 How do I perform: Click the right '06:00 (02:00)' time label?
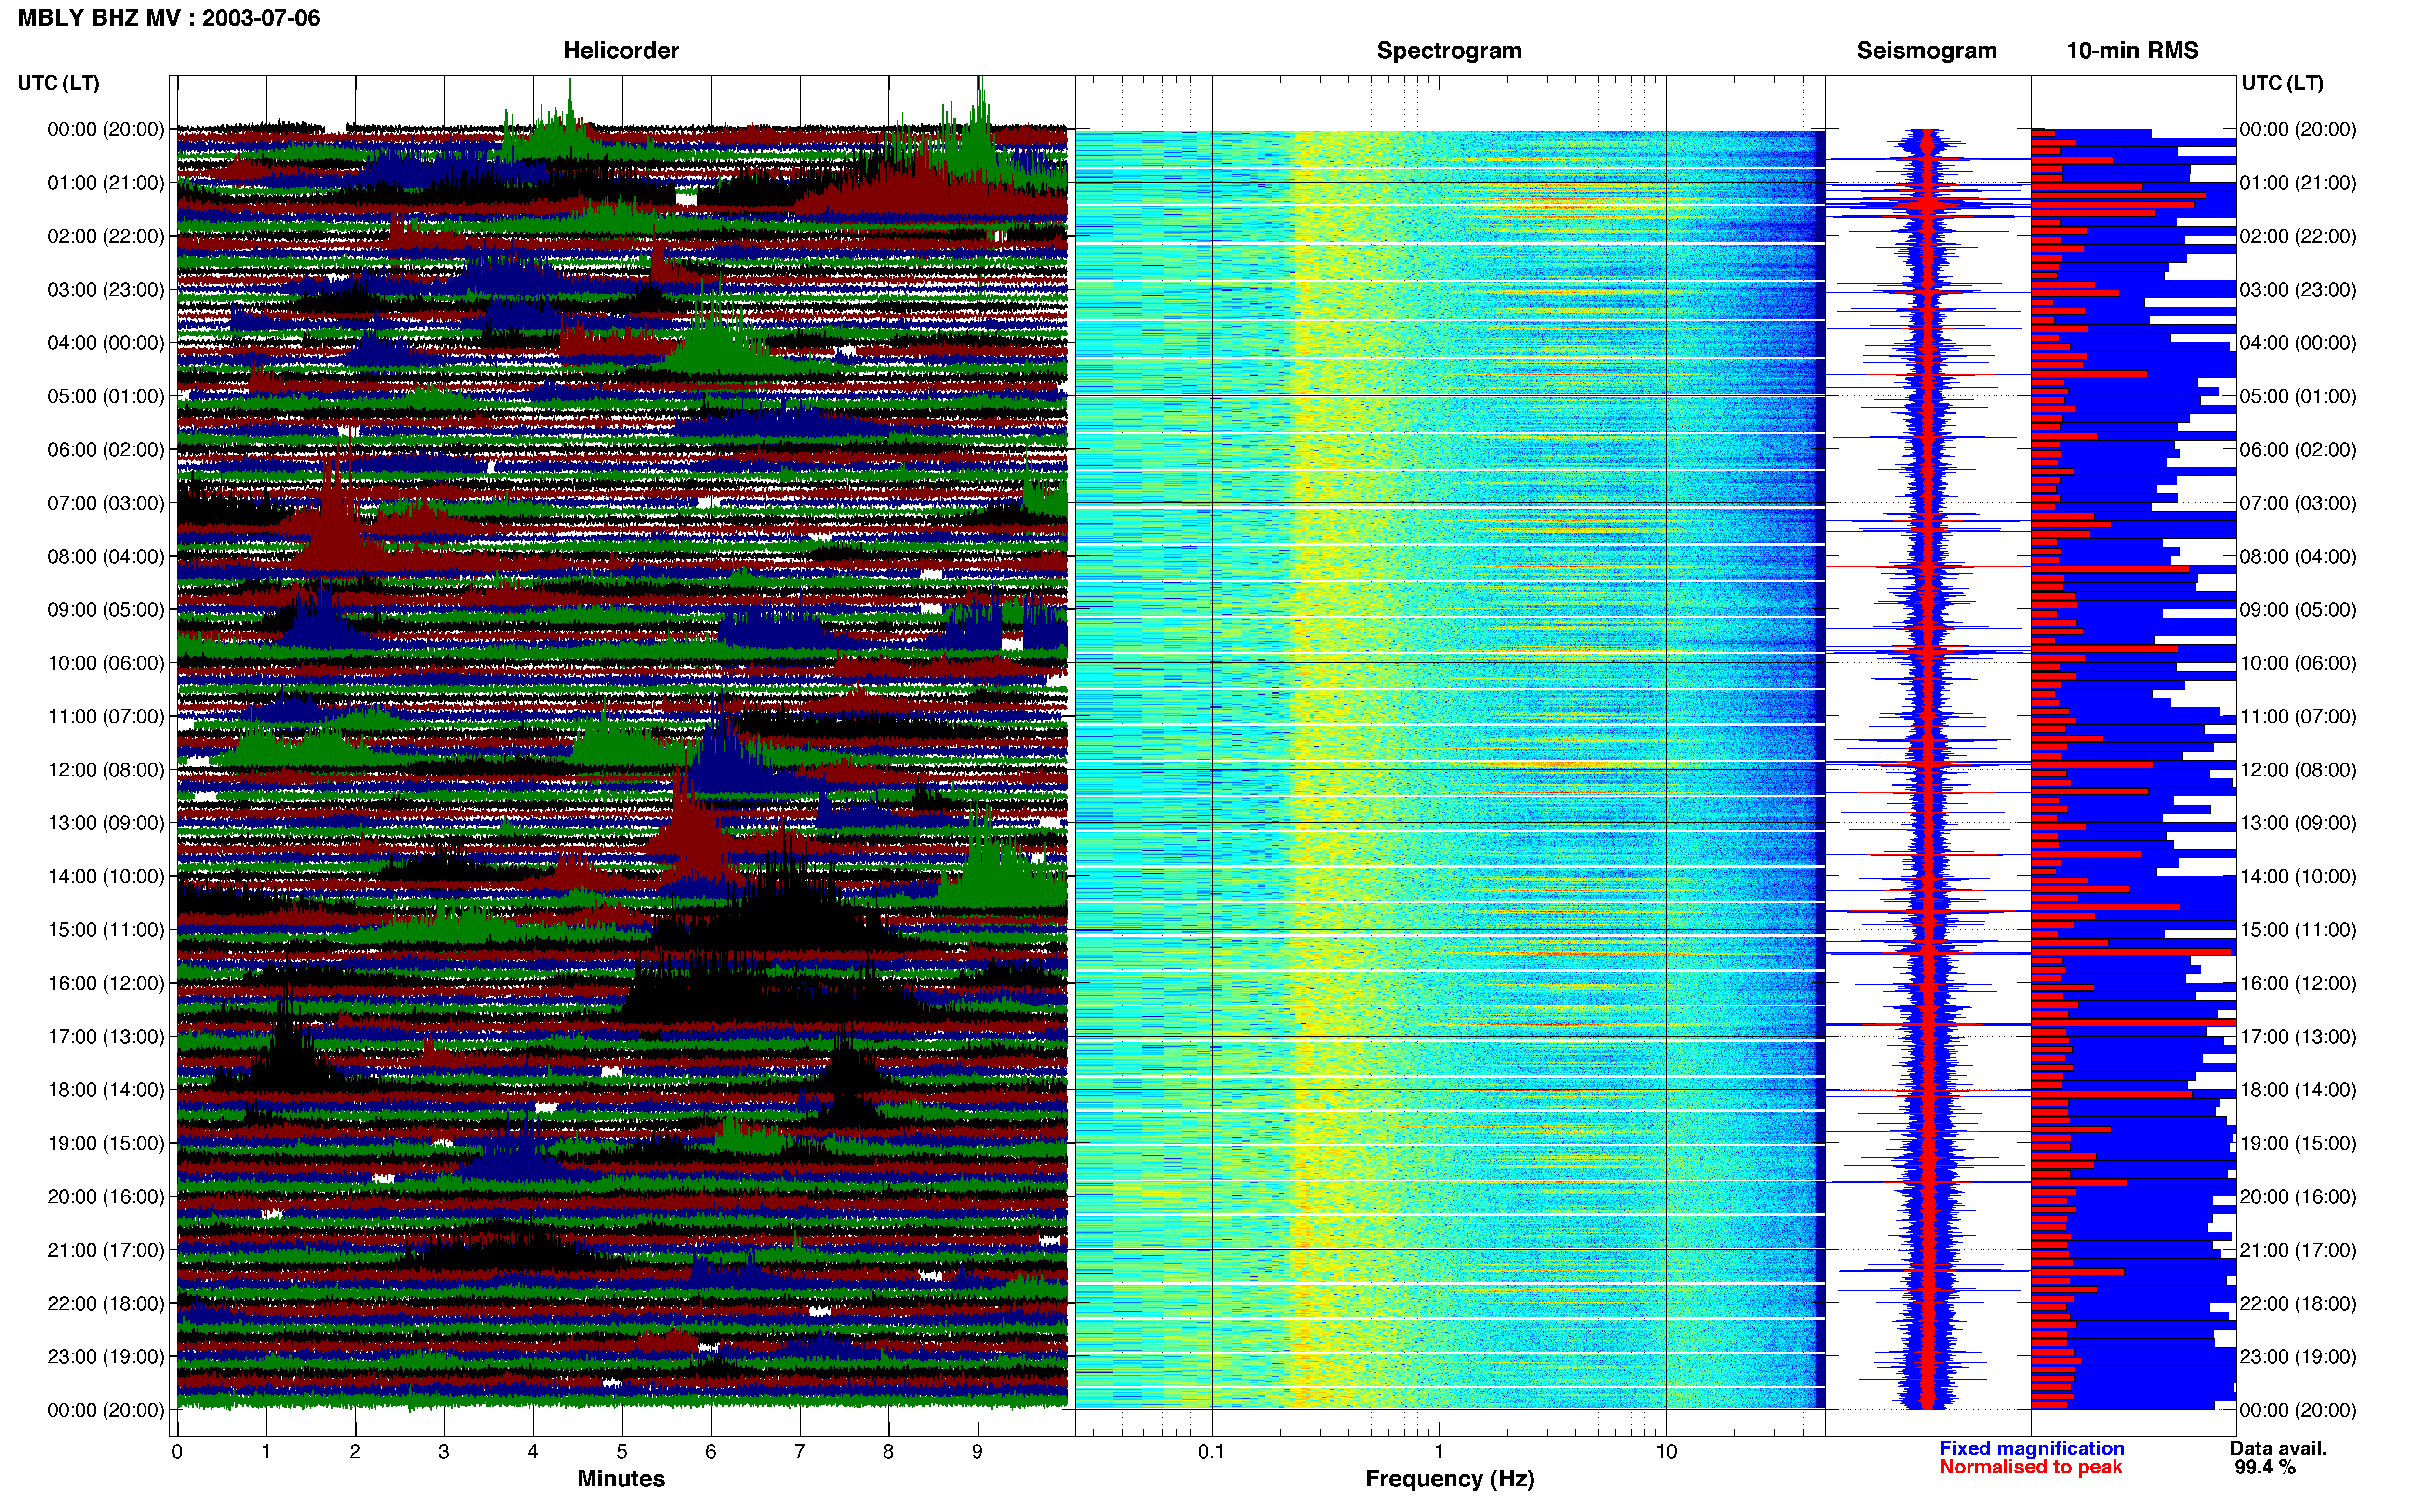[2298, 450]
